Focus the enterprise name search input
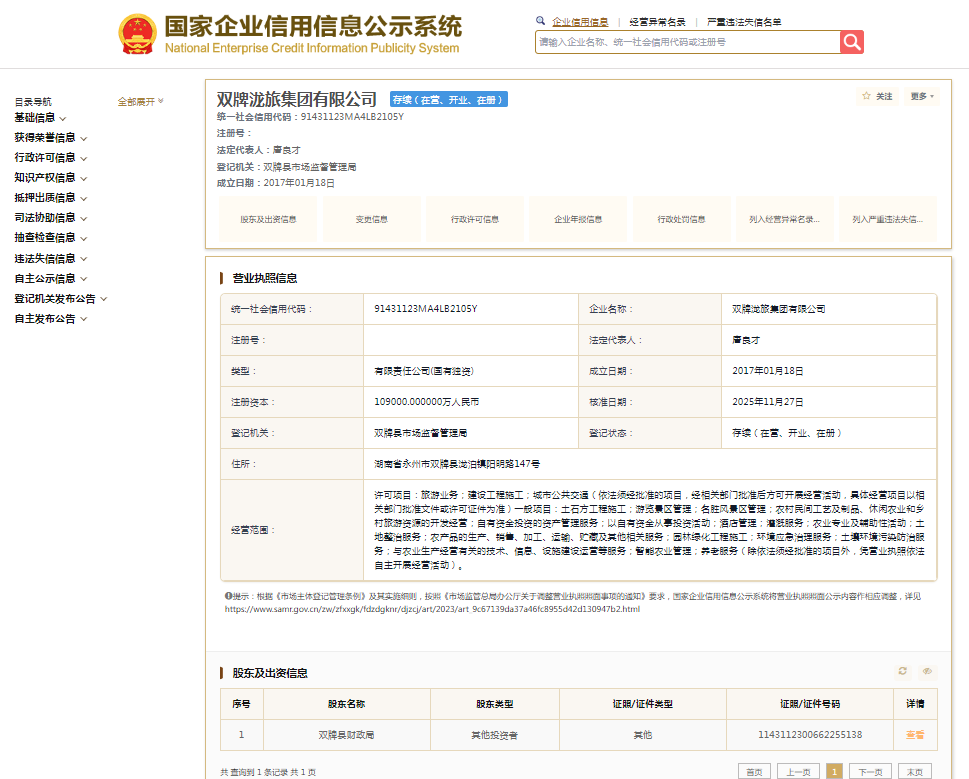Viewport: 969px width, 779px height. point(687,42)
